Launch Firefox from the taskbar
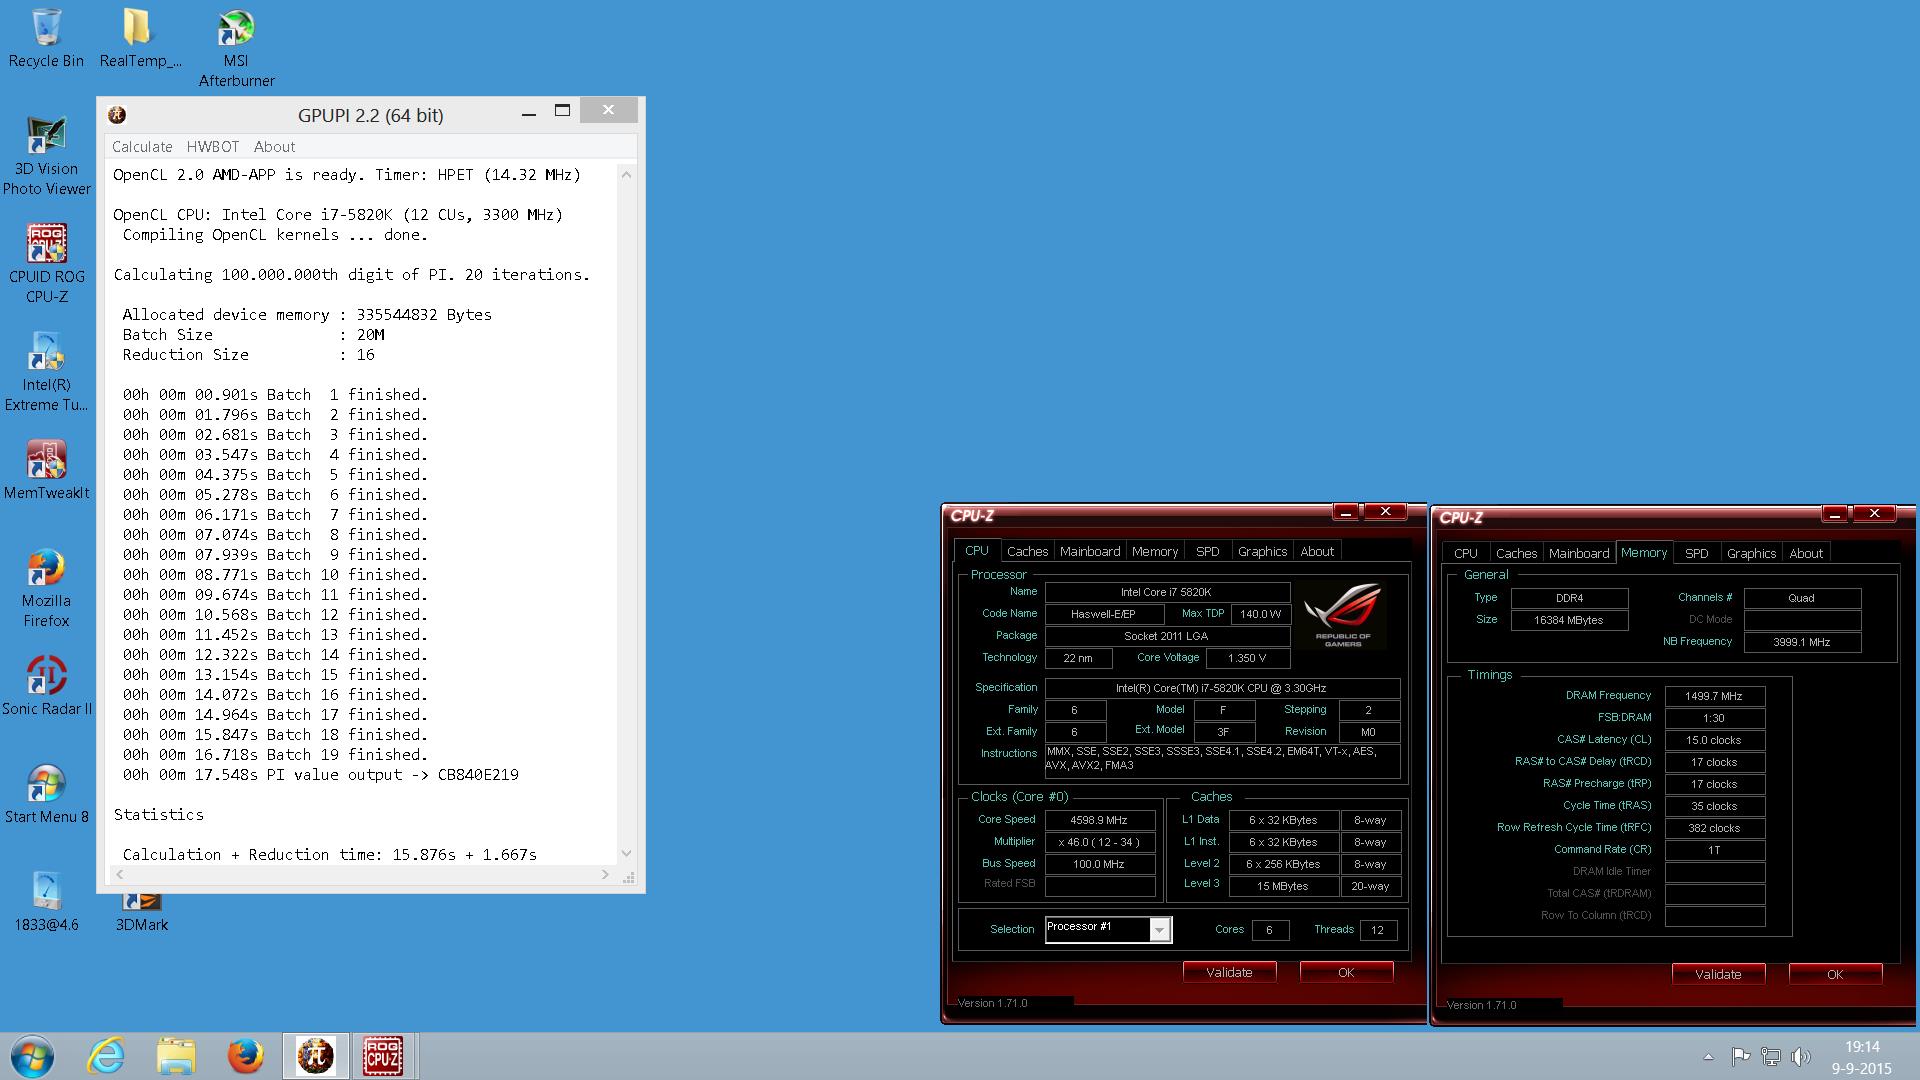 coord(245,1056)
